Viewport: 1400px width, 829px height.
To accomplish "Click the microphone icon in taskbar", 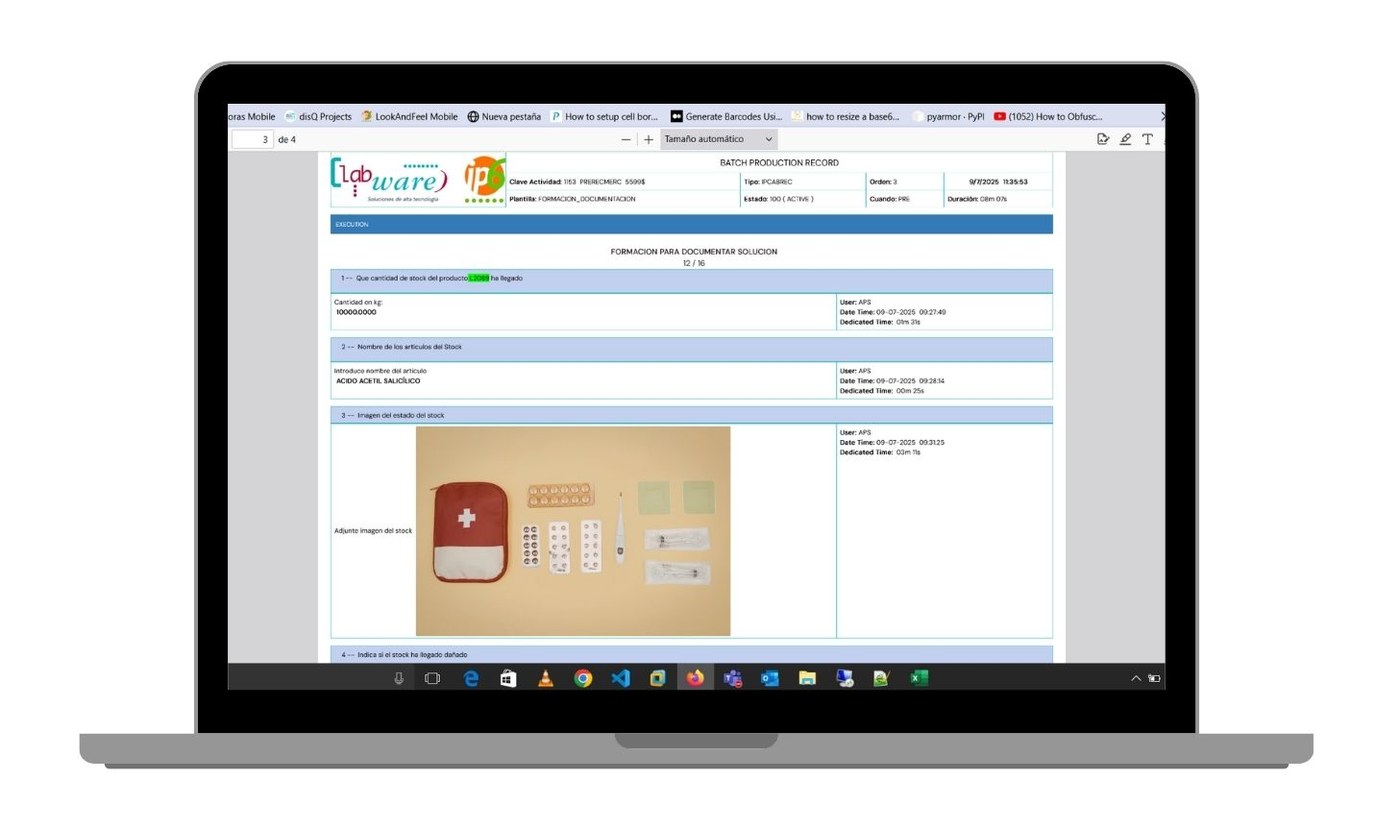I will [399, 678].
